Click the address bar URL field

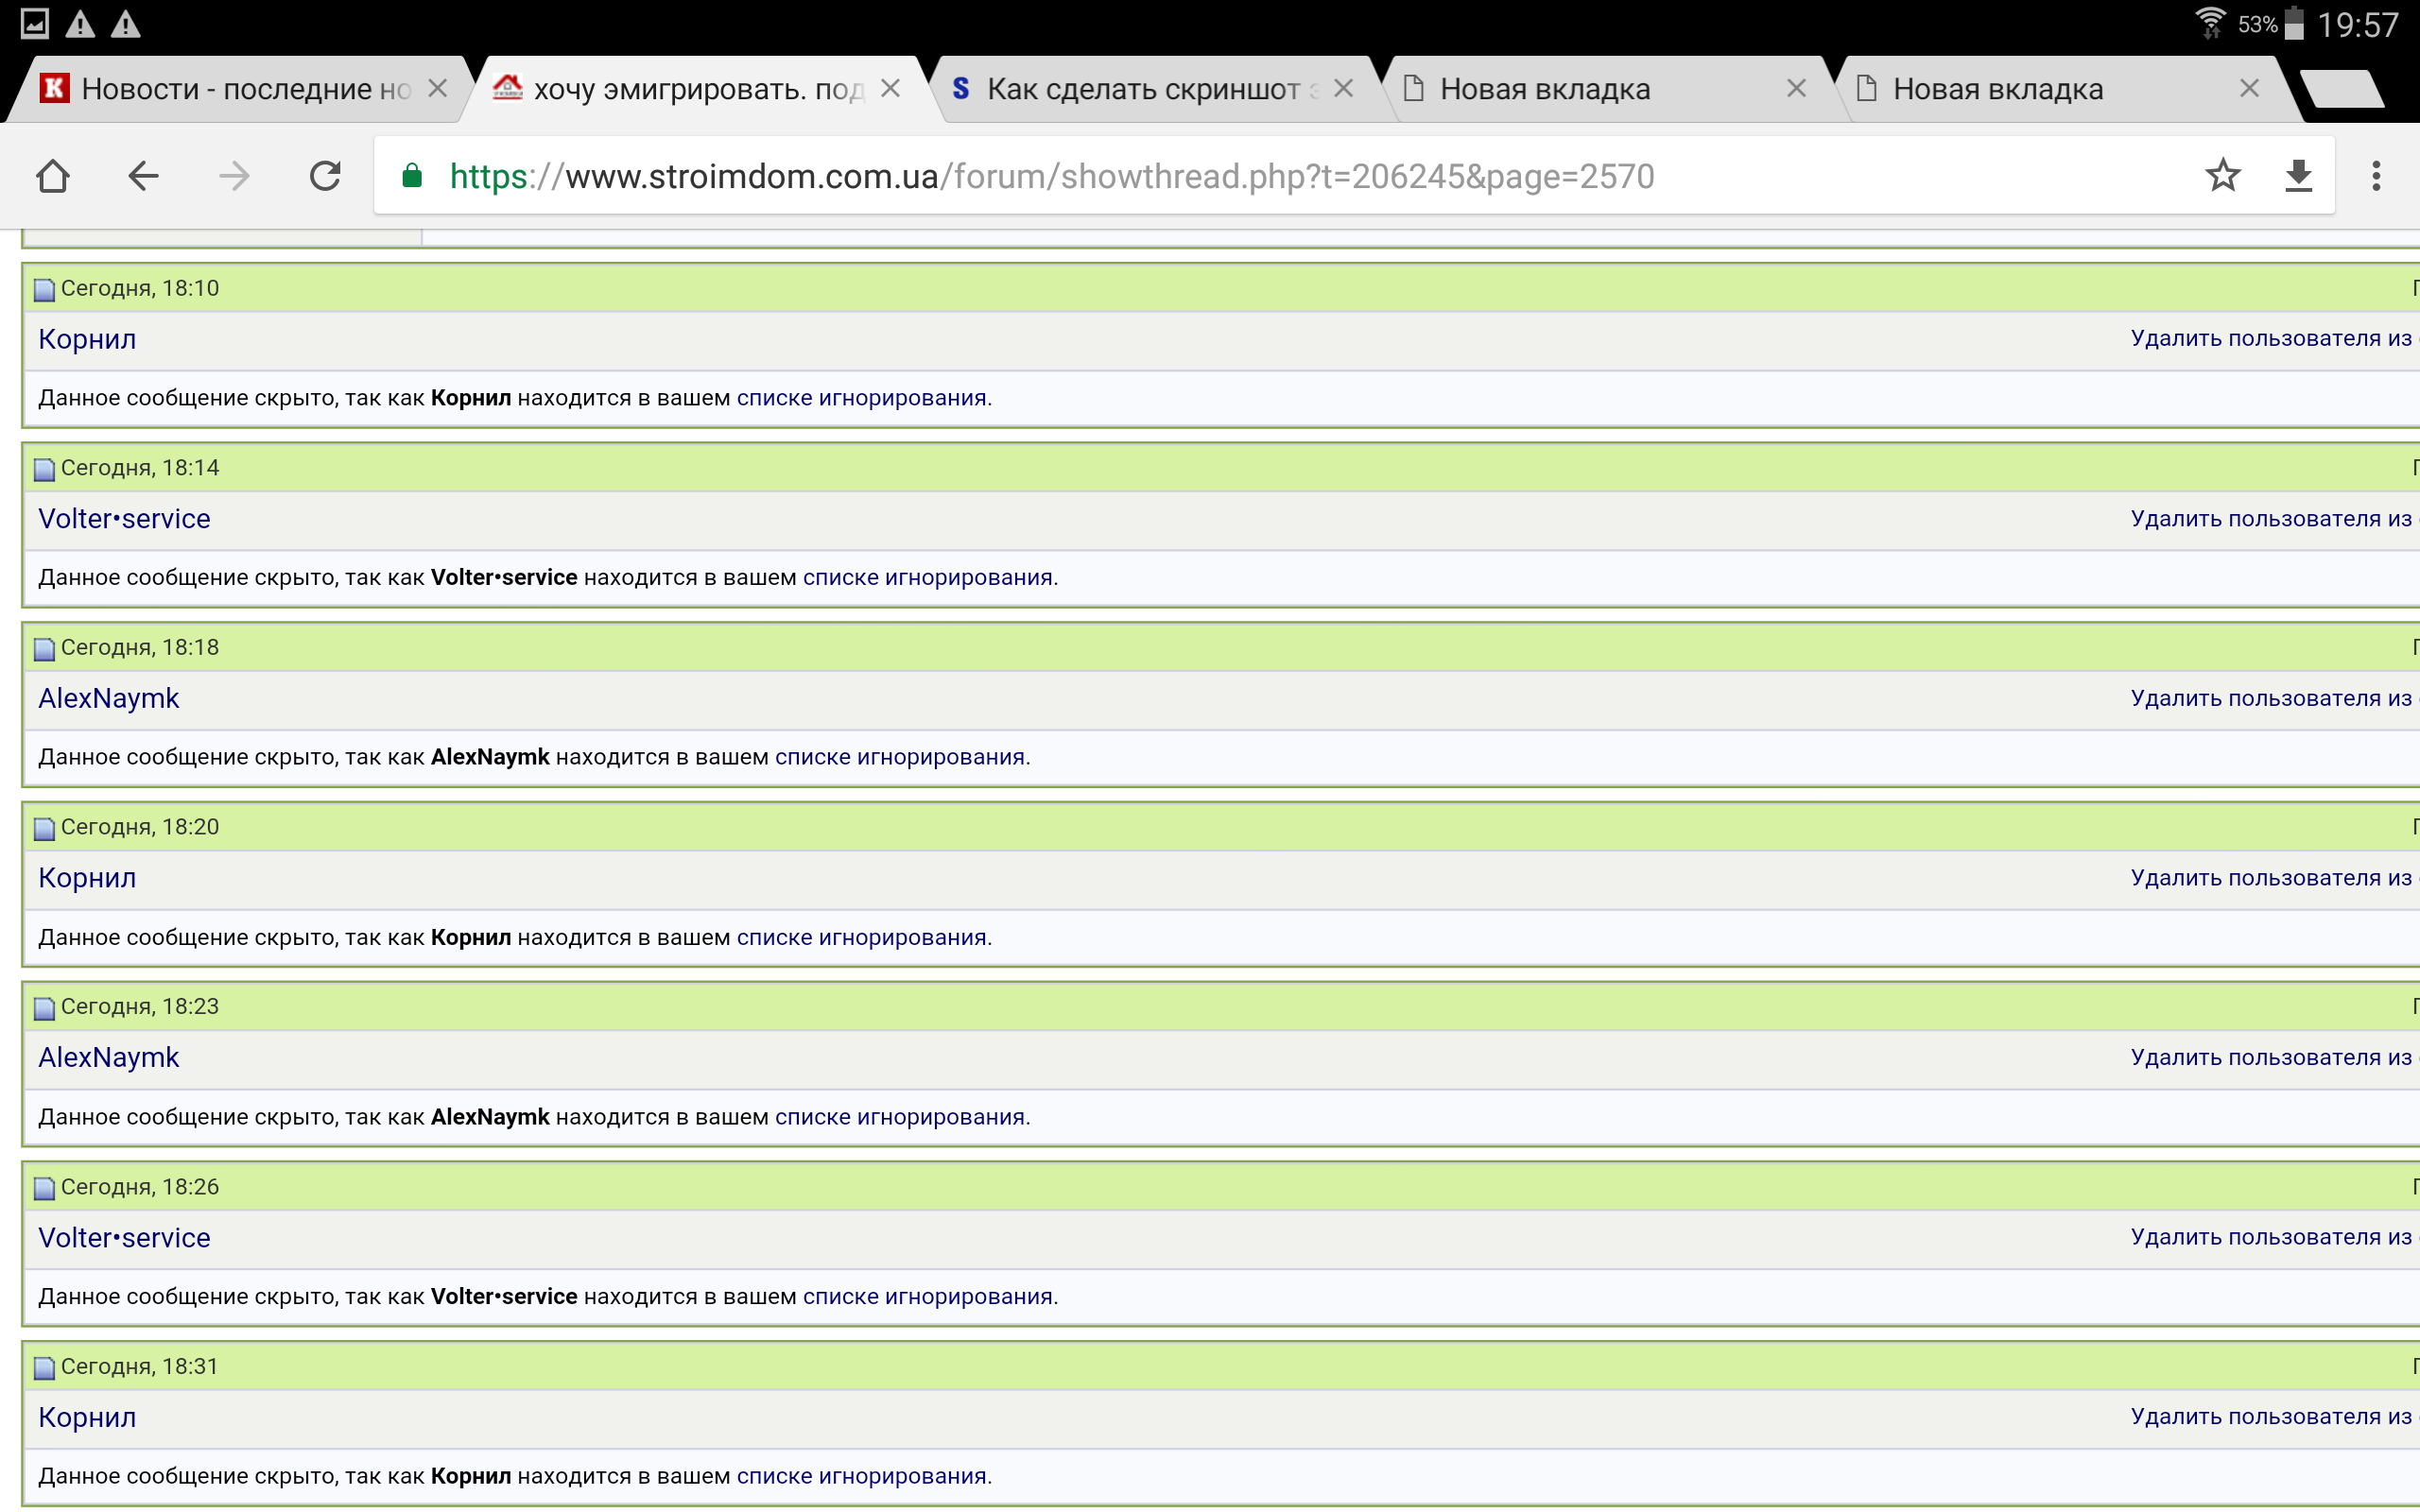(1100, 176)
